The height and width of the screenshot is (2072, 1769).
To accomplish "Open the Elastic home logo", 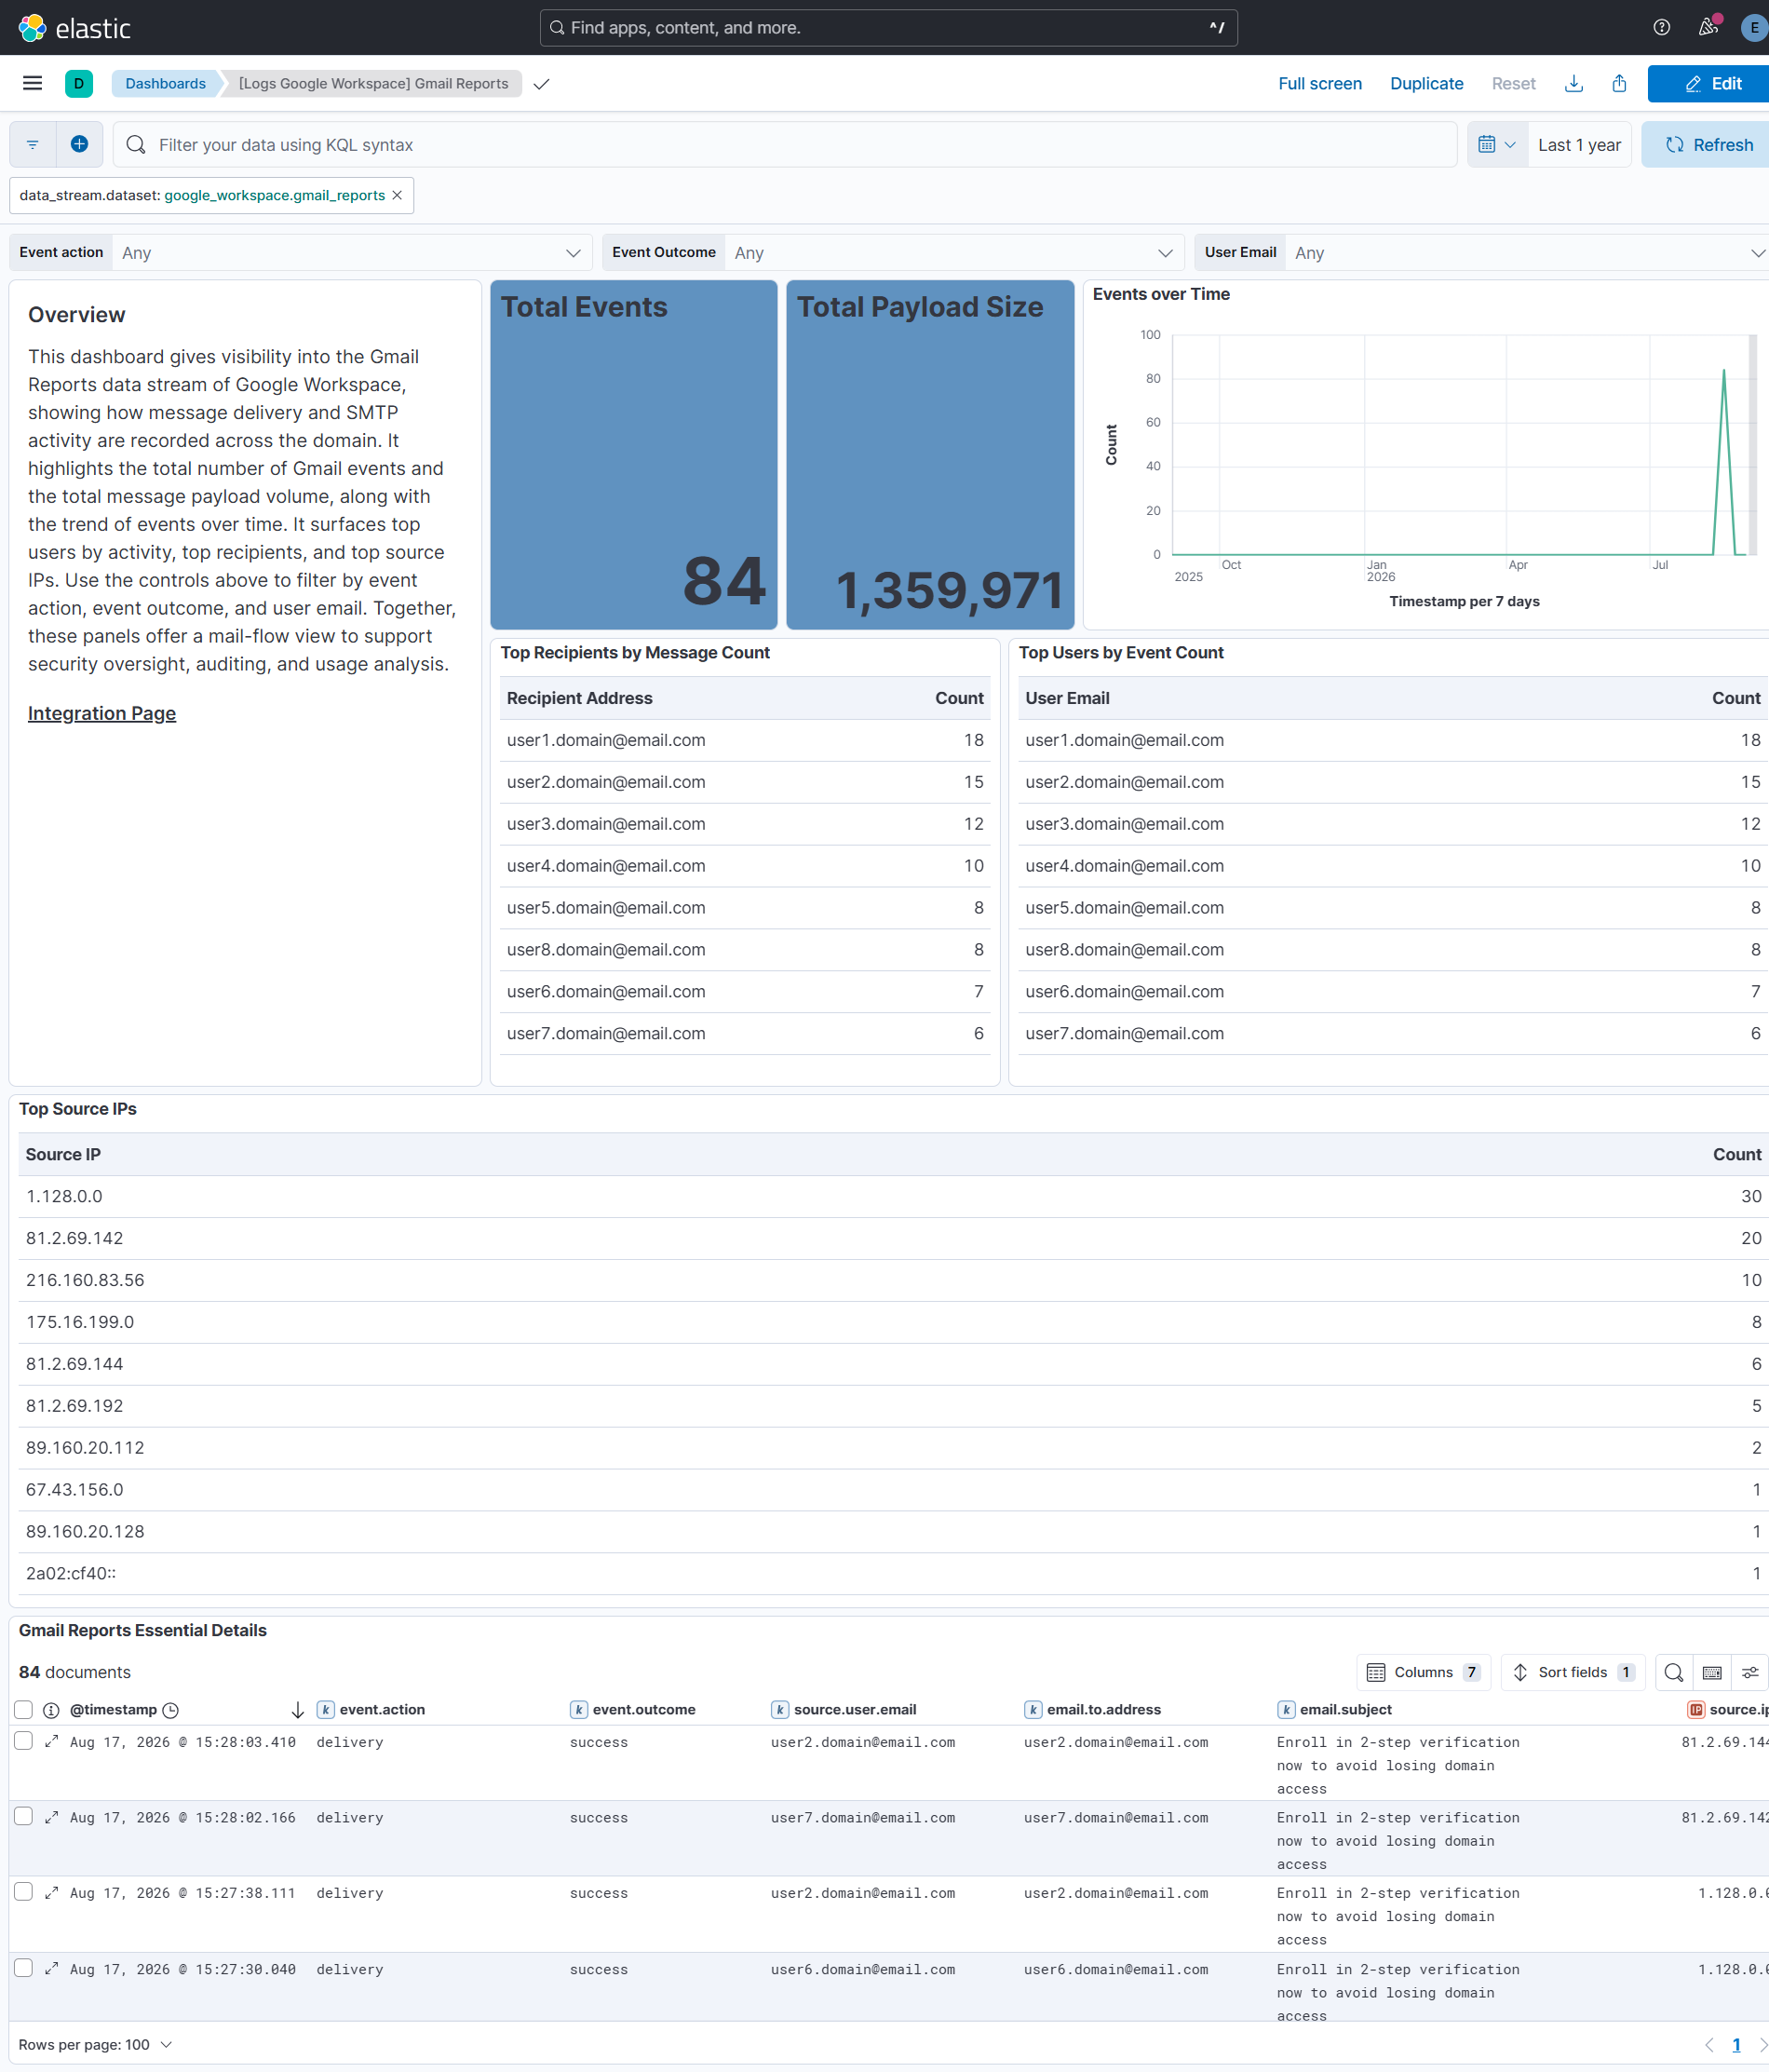I will pyautogui.click(x=75, y=28).
